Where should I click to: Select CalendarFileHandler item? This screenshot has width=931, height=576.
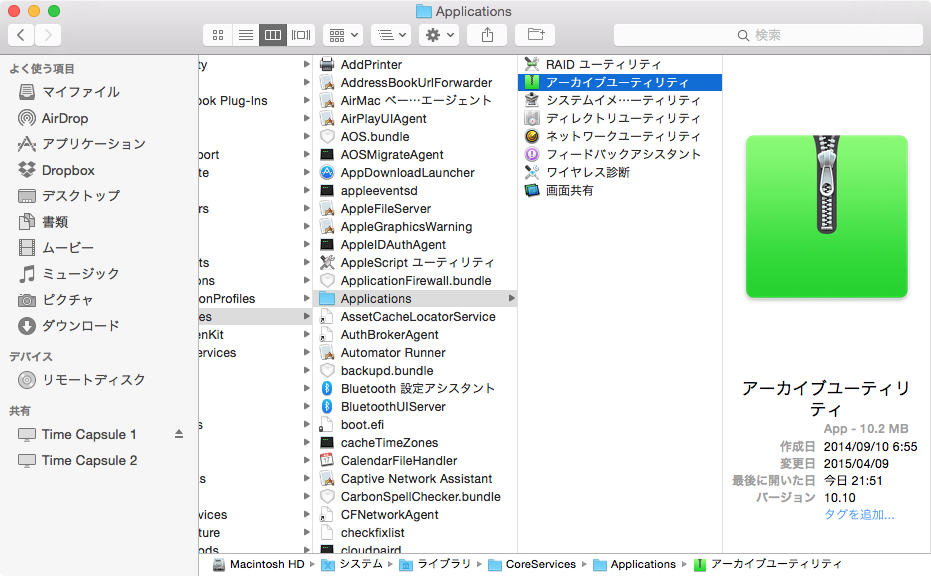pos(415,461)
